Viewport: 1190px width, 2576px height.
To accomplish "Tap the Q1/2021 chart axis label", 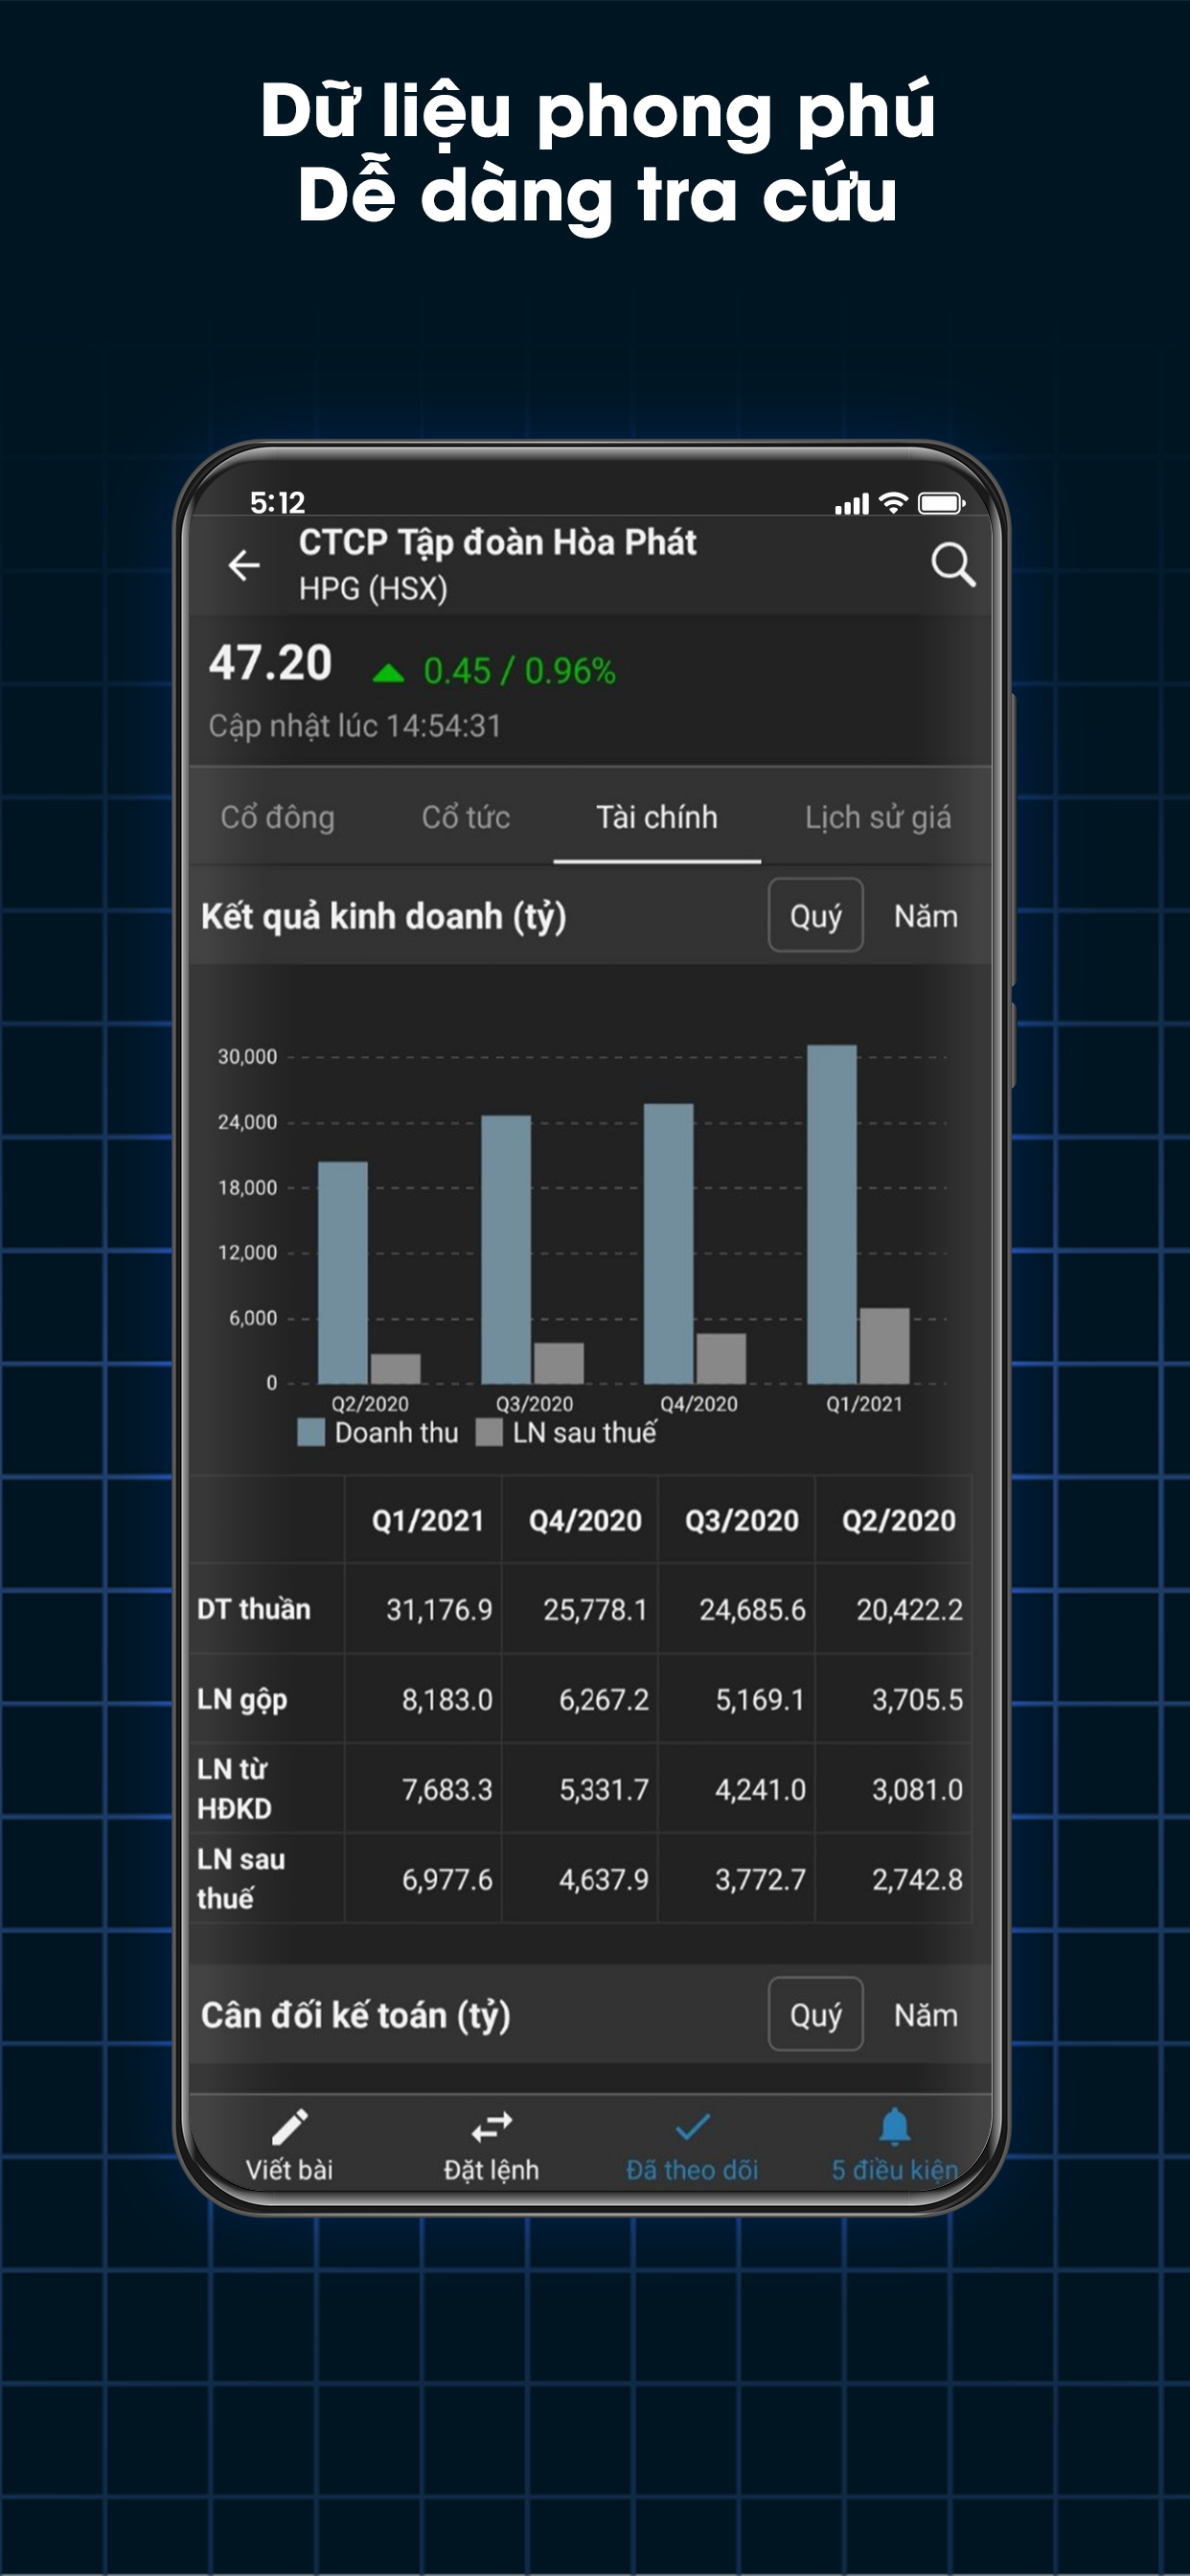I will (x=864, y=1404).
